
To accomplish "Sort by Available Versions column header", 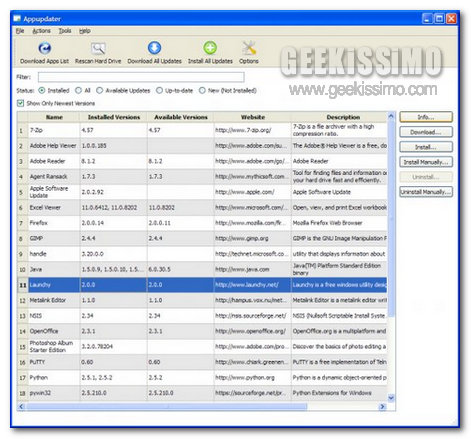I will click(181, 117).
